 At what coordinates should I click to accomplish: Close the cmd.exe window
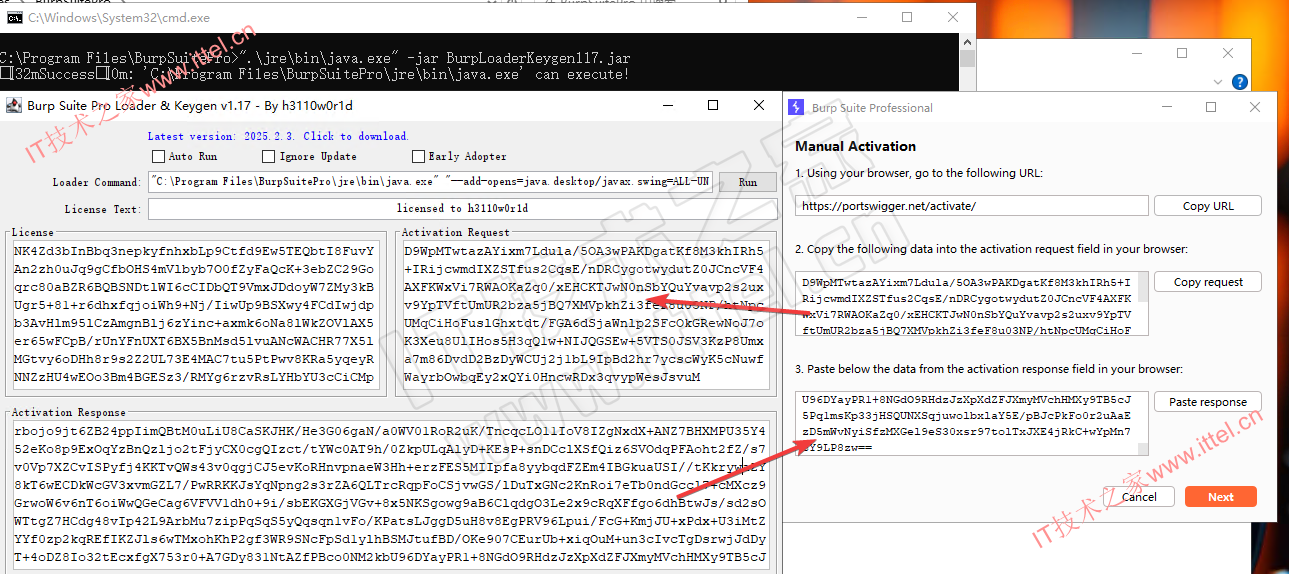pos(951,17)
